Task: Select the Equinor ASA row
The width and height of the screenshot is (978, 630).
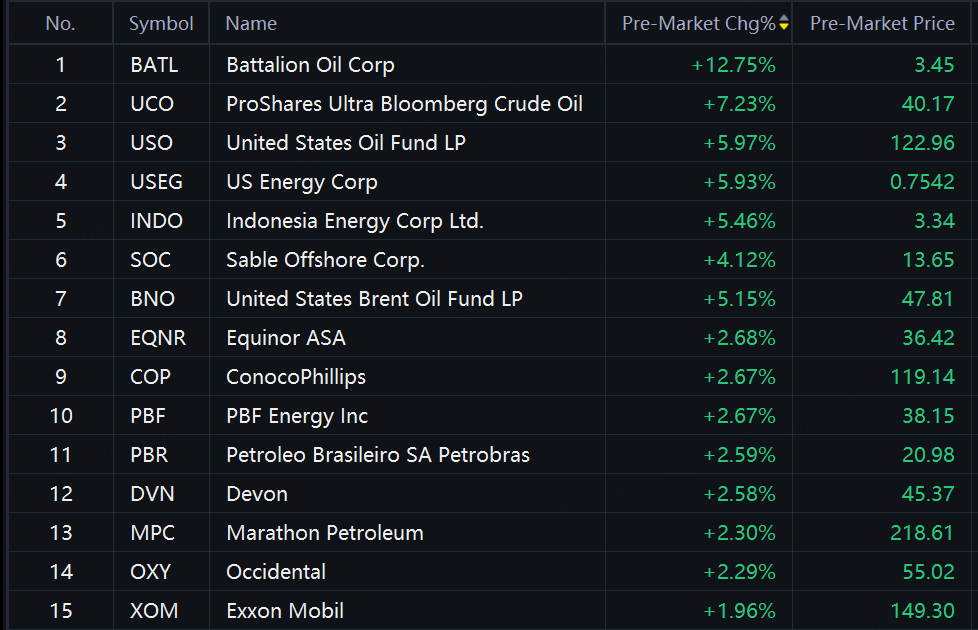Action: click(x=285, y=338)
